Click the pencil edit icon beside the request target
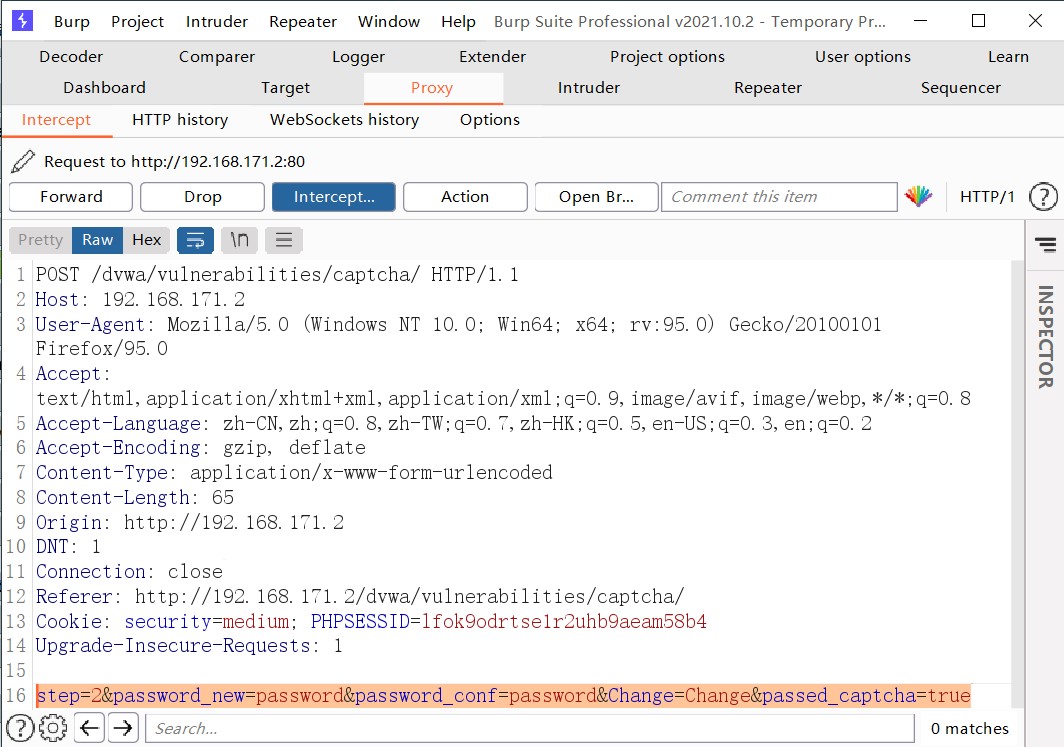 (22, 161)
